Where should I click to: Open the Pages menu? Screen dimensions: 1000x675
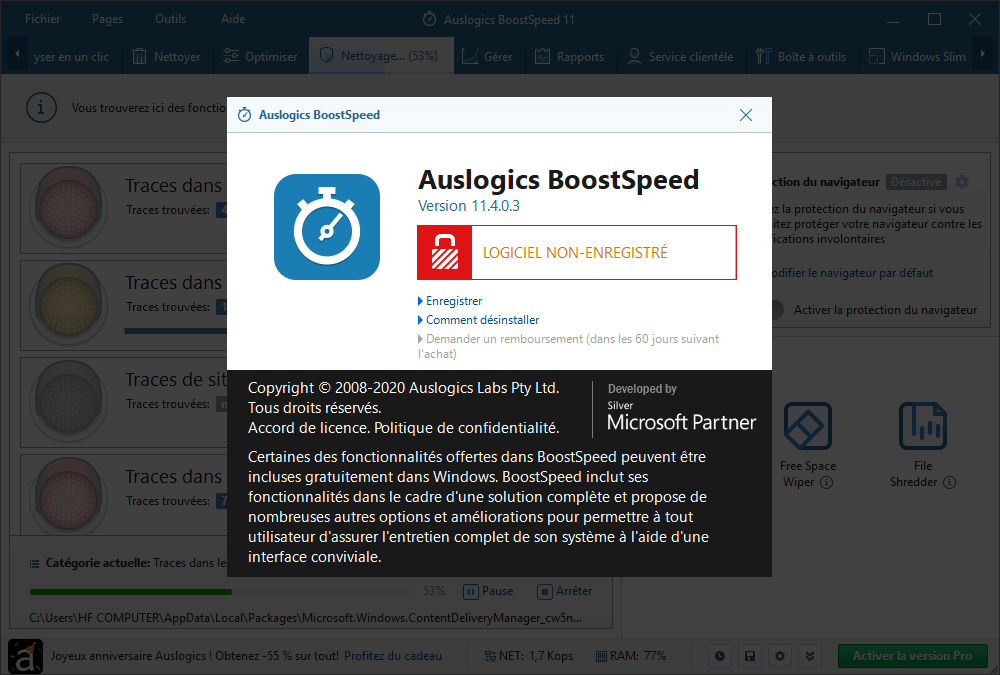click(x=107, y=19)
